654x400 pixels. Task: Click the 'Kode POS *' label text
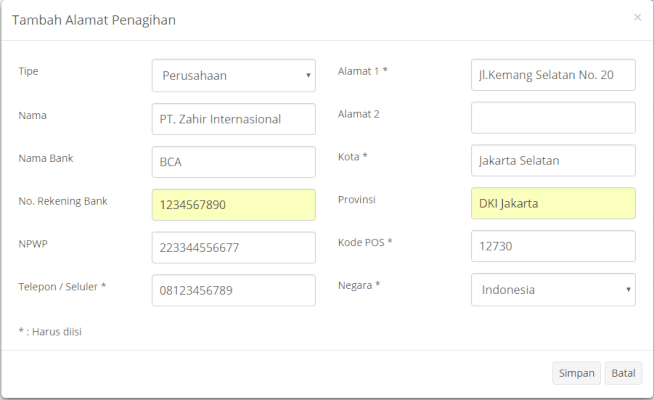click(365, 243)
